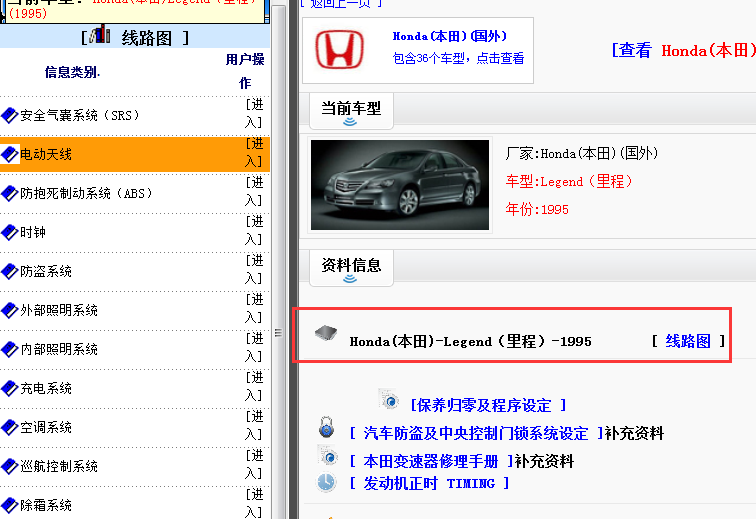
Task: Select 巡航控制系统 row text
Action: 59,466
